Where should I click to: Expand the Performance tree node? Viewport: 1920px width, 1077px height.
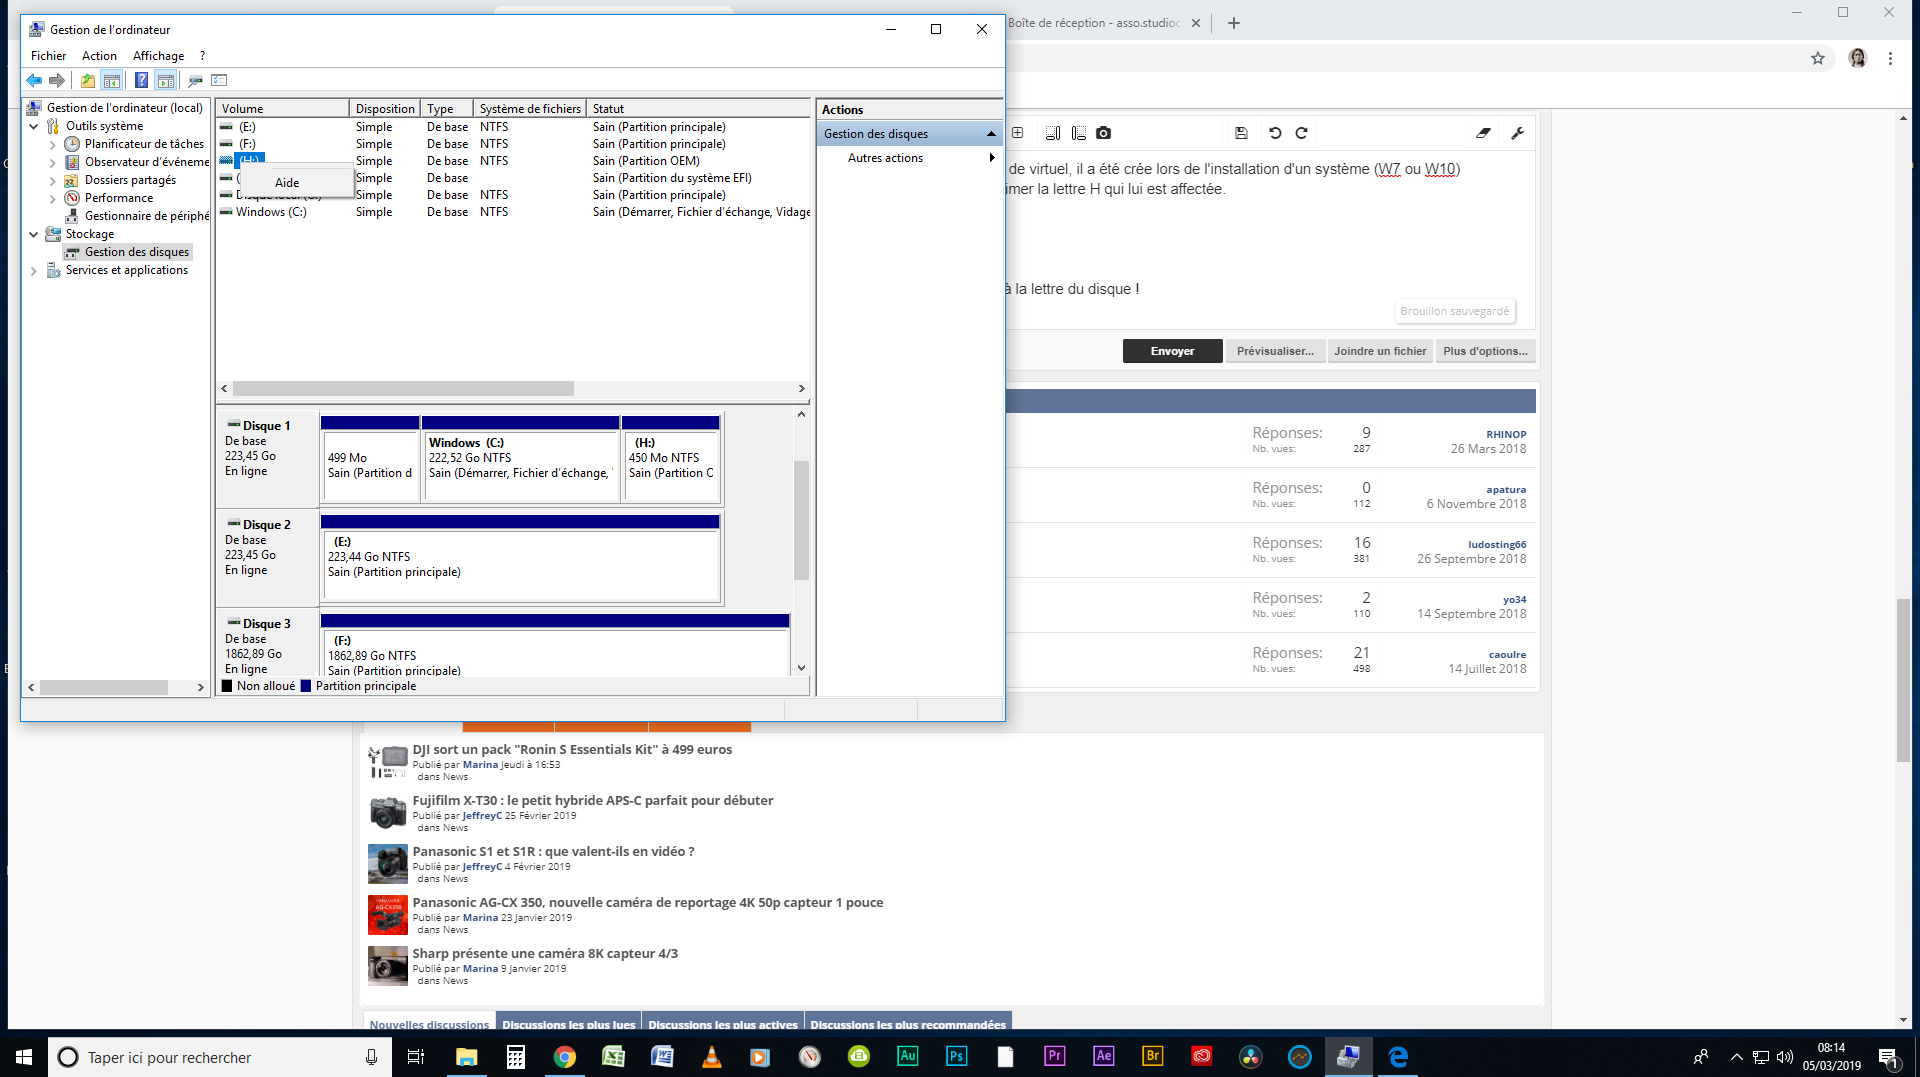[53, 198]
